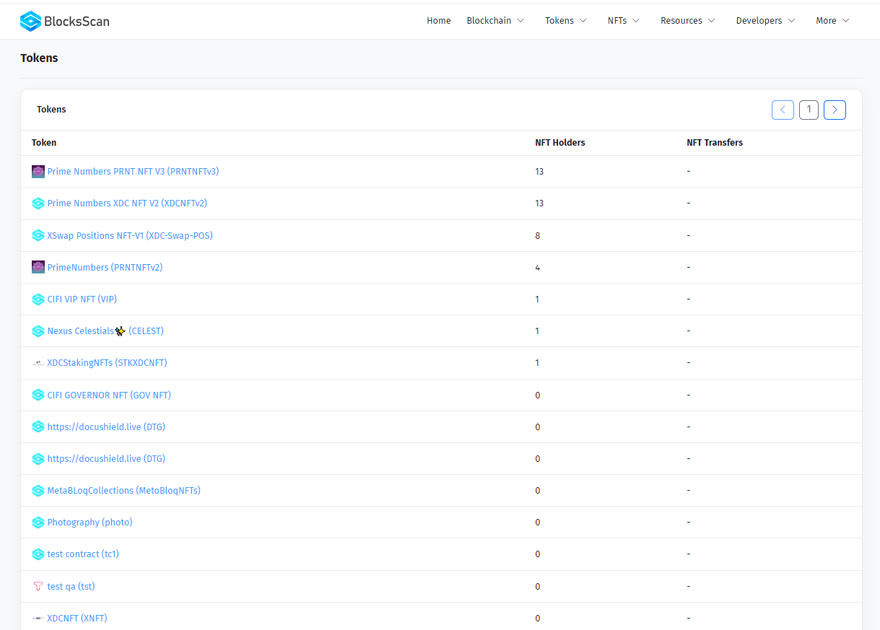Select page number 1 in pagination

coord(809,110)
